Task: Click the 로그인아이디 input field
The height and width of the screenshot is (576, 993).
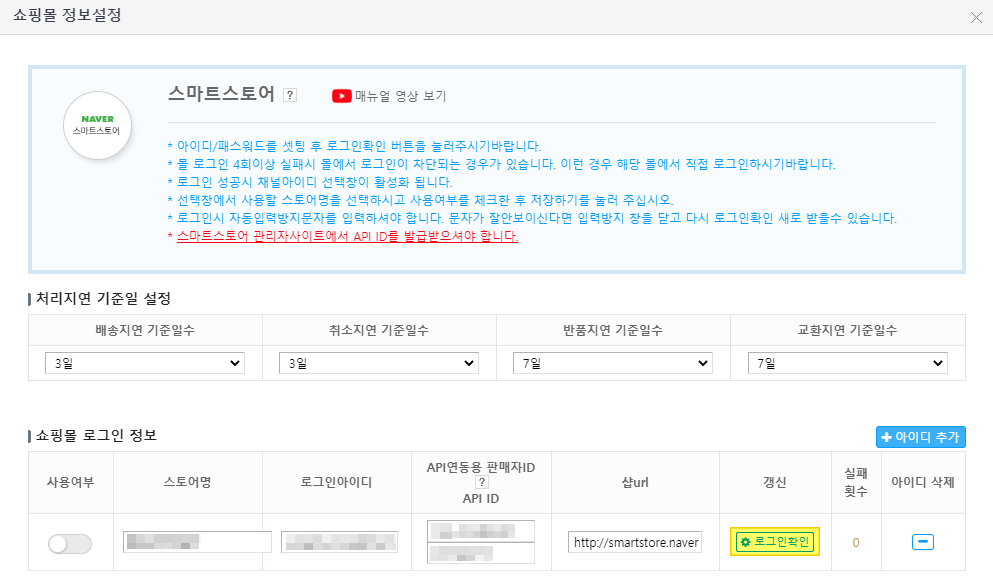Action: point(339,542)
